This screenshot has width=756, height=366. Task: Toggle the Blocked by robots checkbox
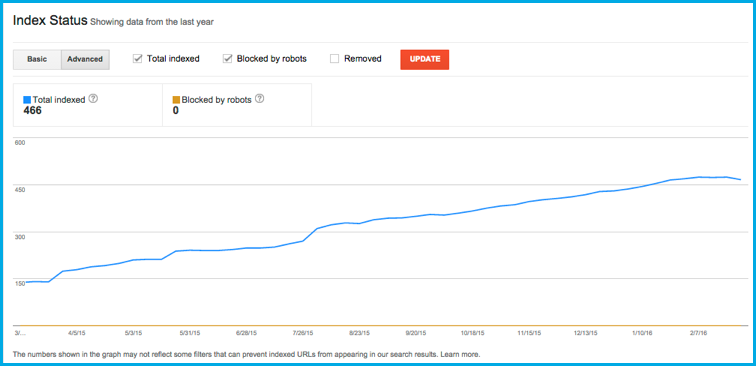click(228, 59)
